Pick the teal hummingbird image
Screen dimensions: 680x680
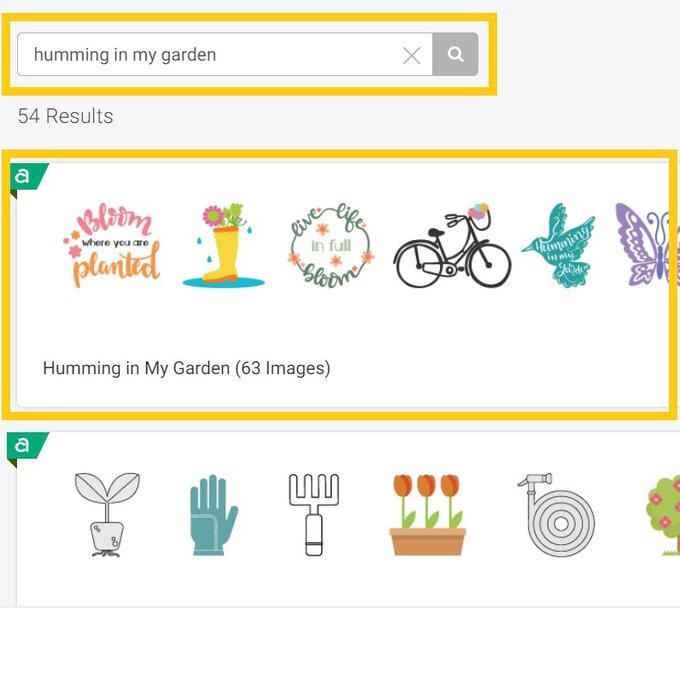(558, 246)
